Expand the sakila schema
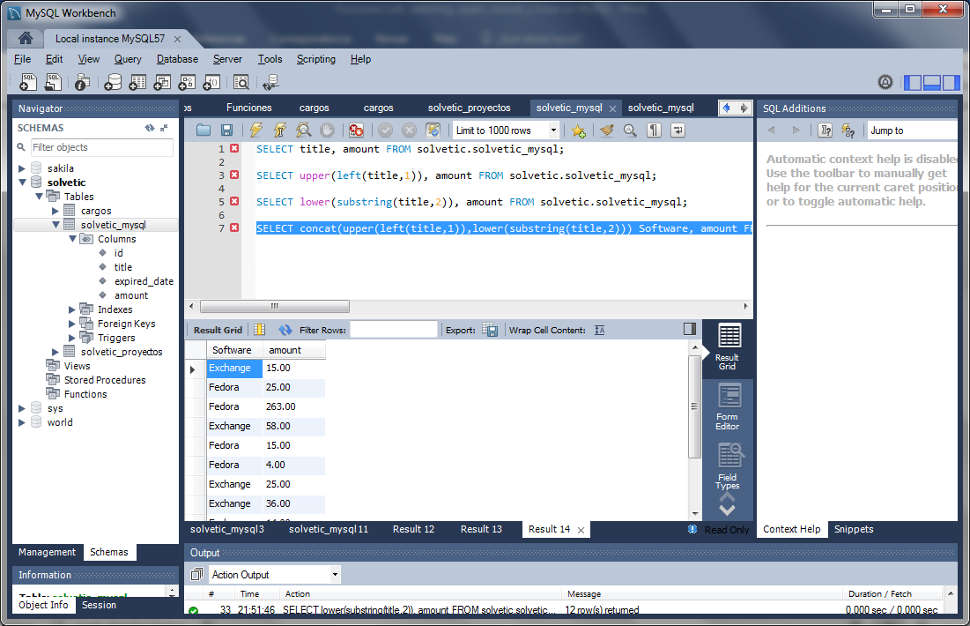Viewport: 970px width, 626px height. pos(22,168)
